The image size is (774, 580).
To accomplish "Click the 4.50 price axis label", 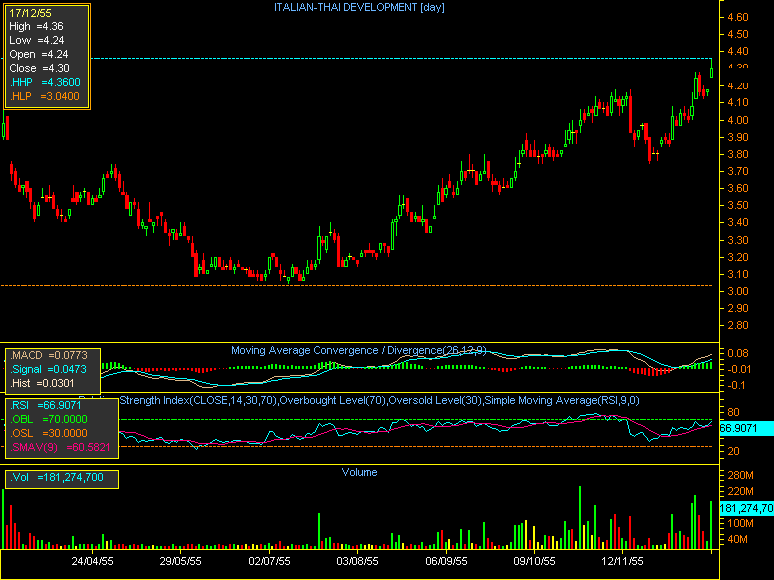I will 738,35.
